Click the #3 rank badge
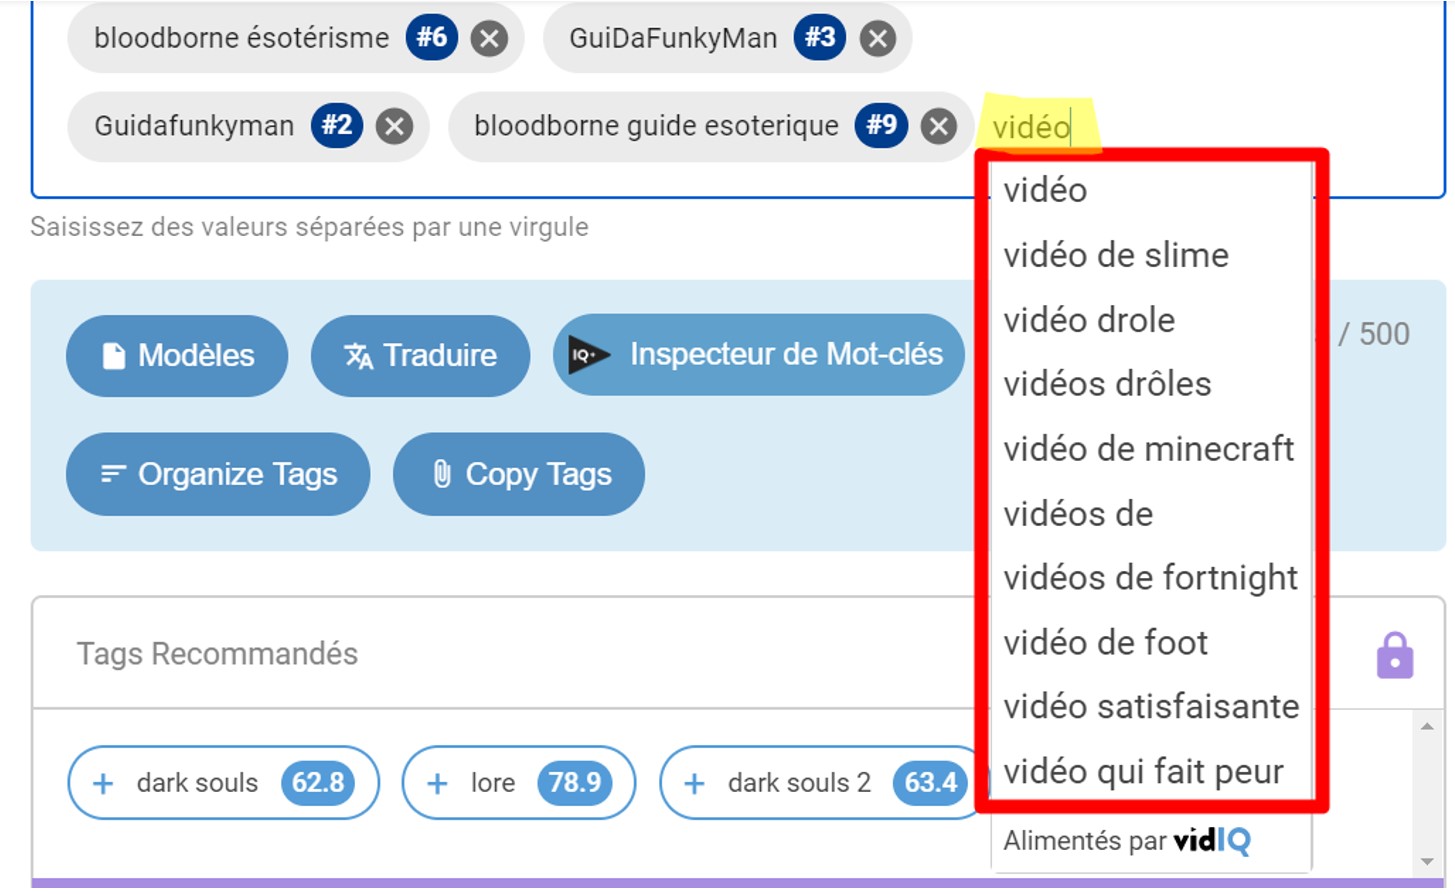The image size is (1455, 894). (820, 38)
